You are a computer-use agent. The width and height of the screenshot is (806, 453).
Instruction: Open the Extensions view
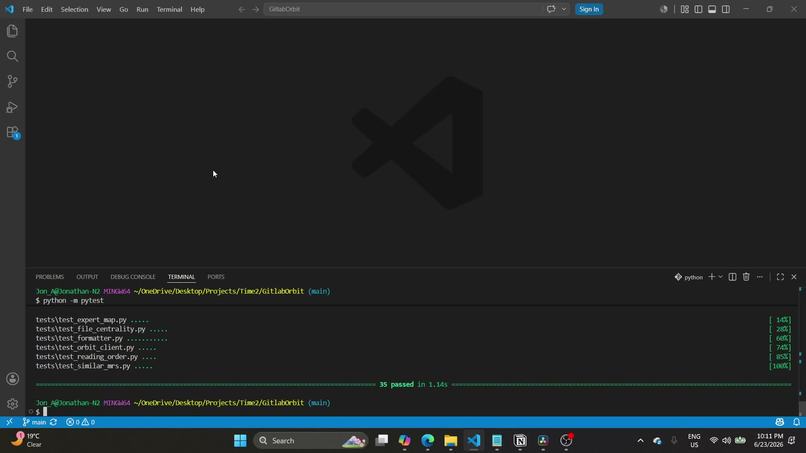tap(12, 133)
